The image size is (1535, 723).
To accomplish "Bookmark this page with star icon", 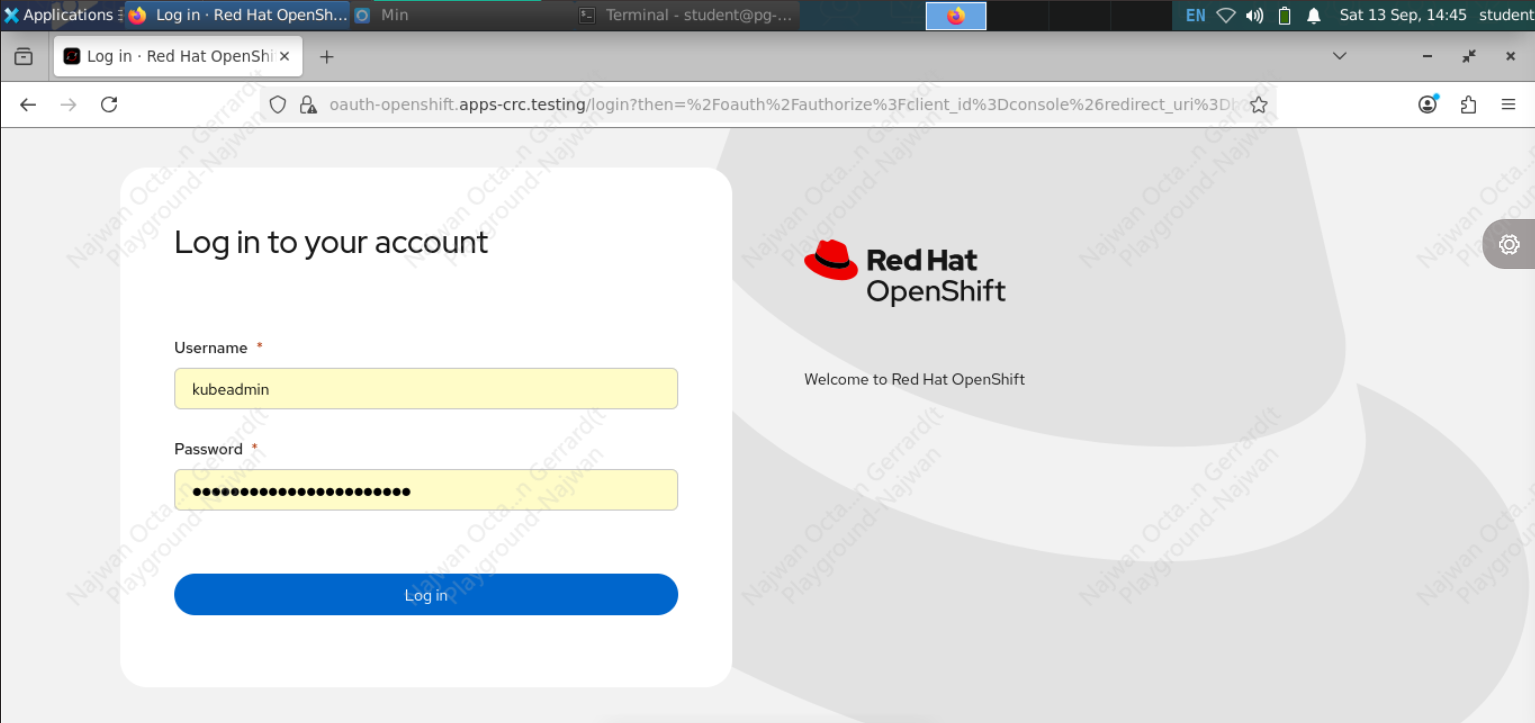I will coord(1258,105).
